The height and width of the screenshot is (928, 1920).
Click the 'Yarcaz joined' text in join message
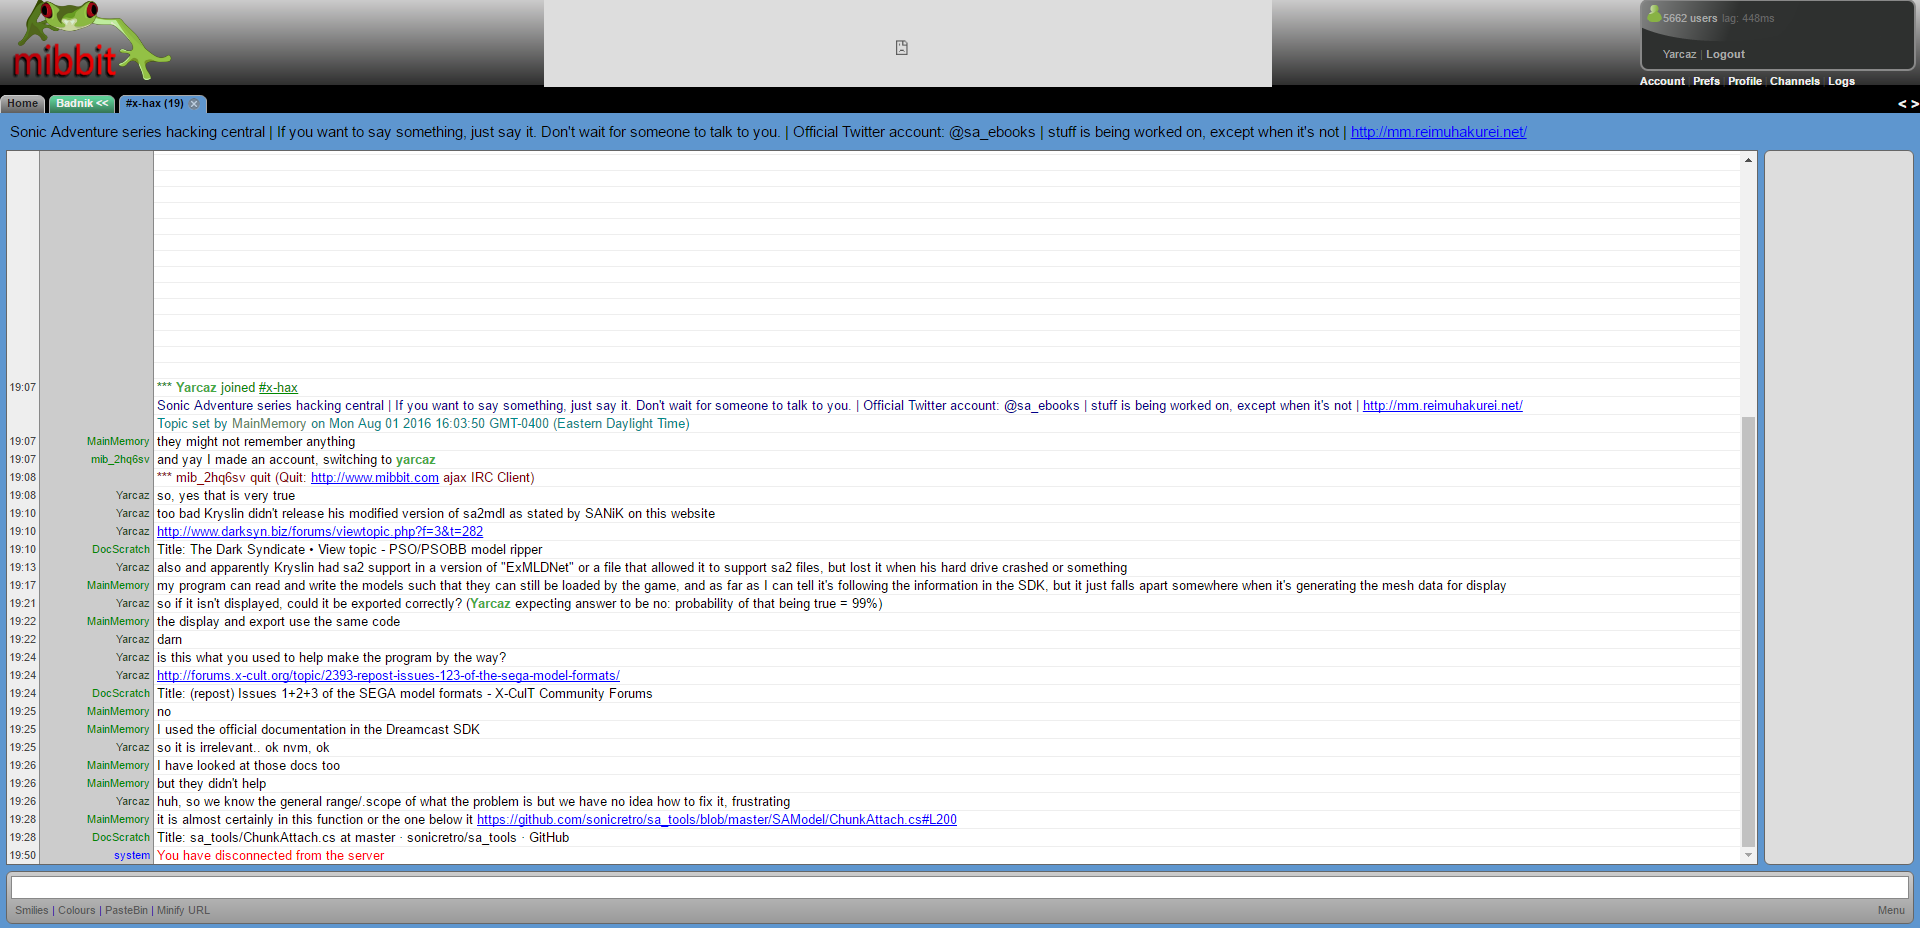(215, 388)
